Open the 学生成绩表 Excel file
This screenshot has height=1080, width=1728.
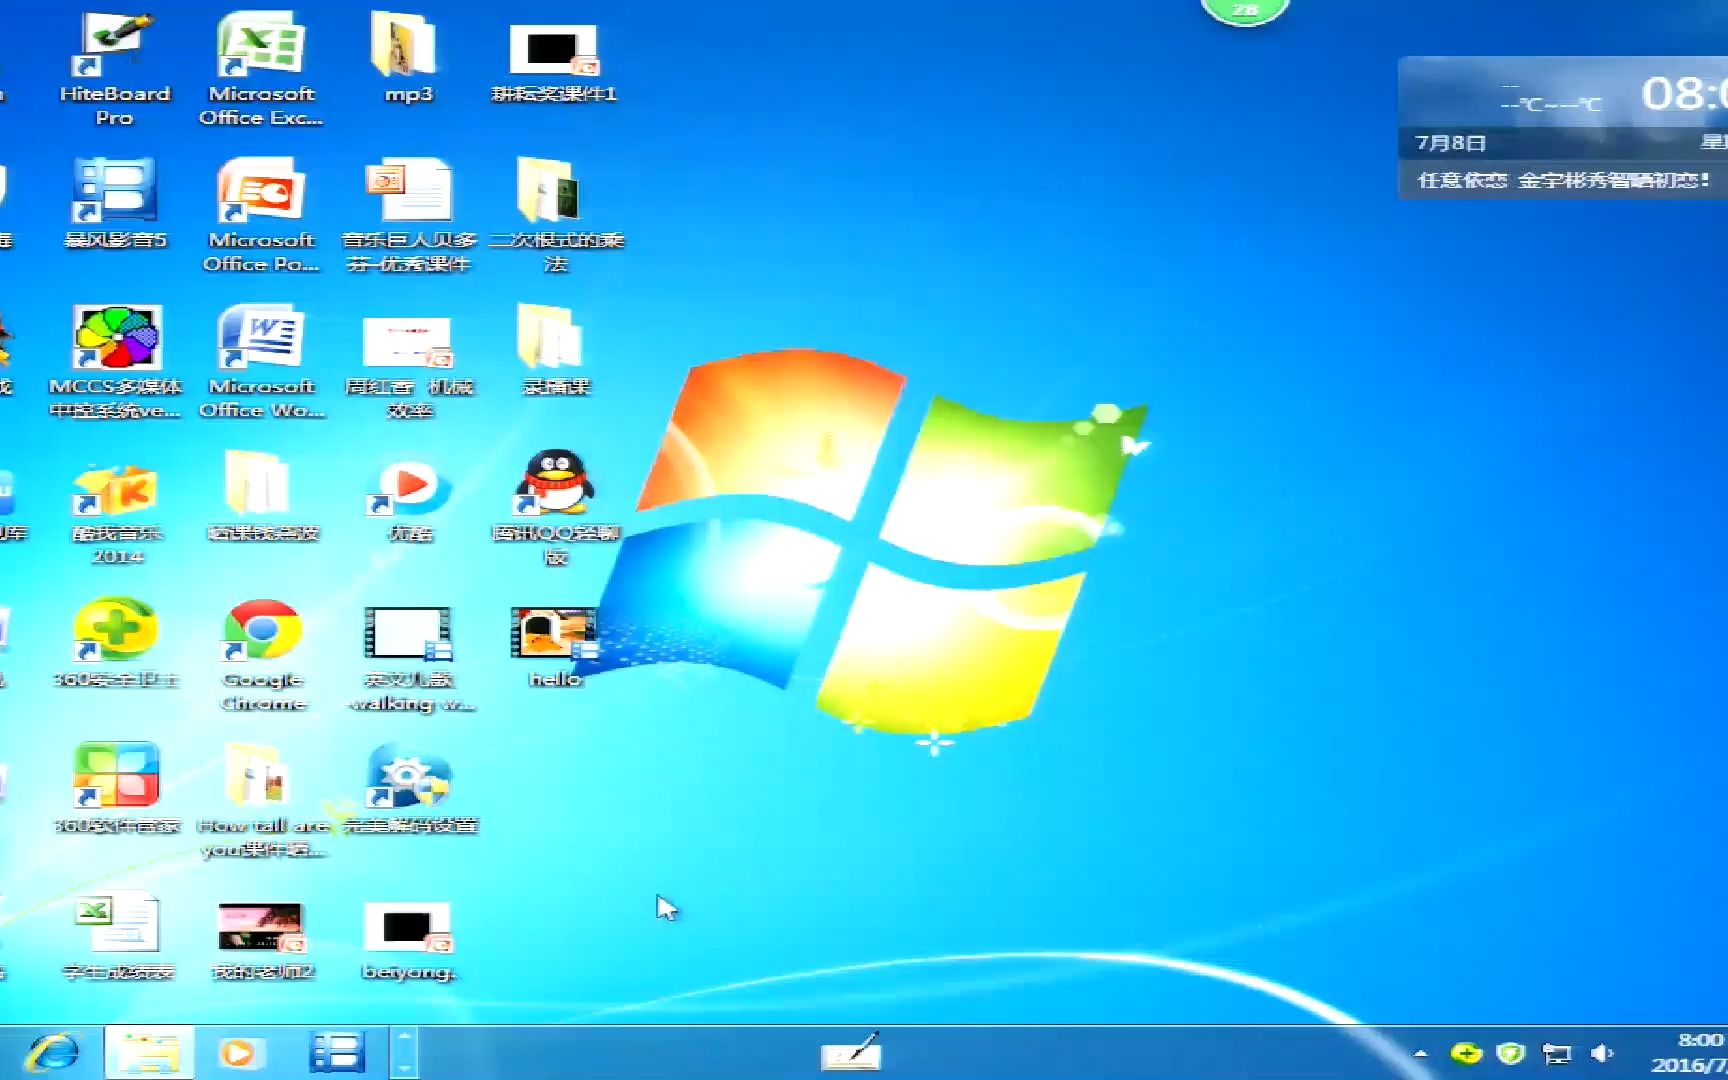pyautogui.click(x=118, y=937)
